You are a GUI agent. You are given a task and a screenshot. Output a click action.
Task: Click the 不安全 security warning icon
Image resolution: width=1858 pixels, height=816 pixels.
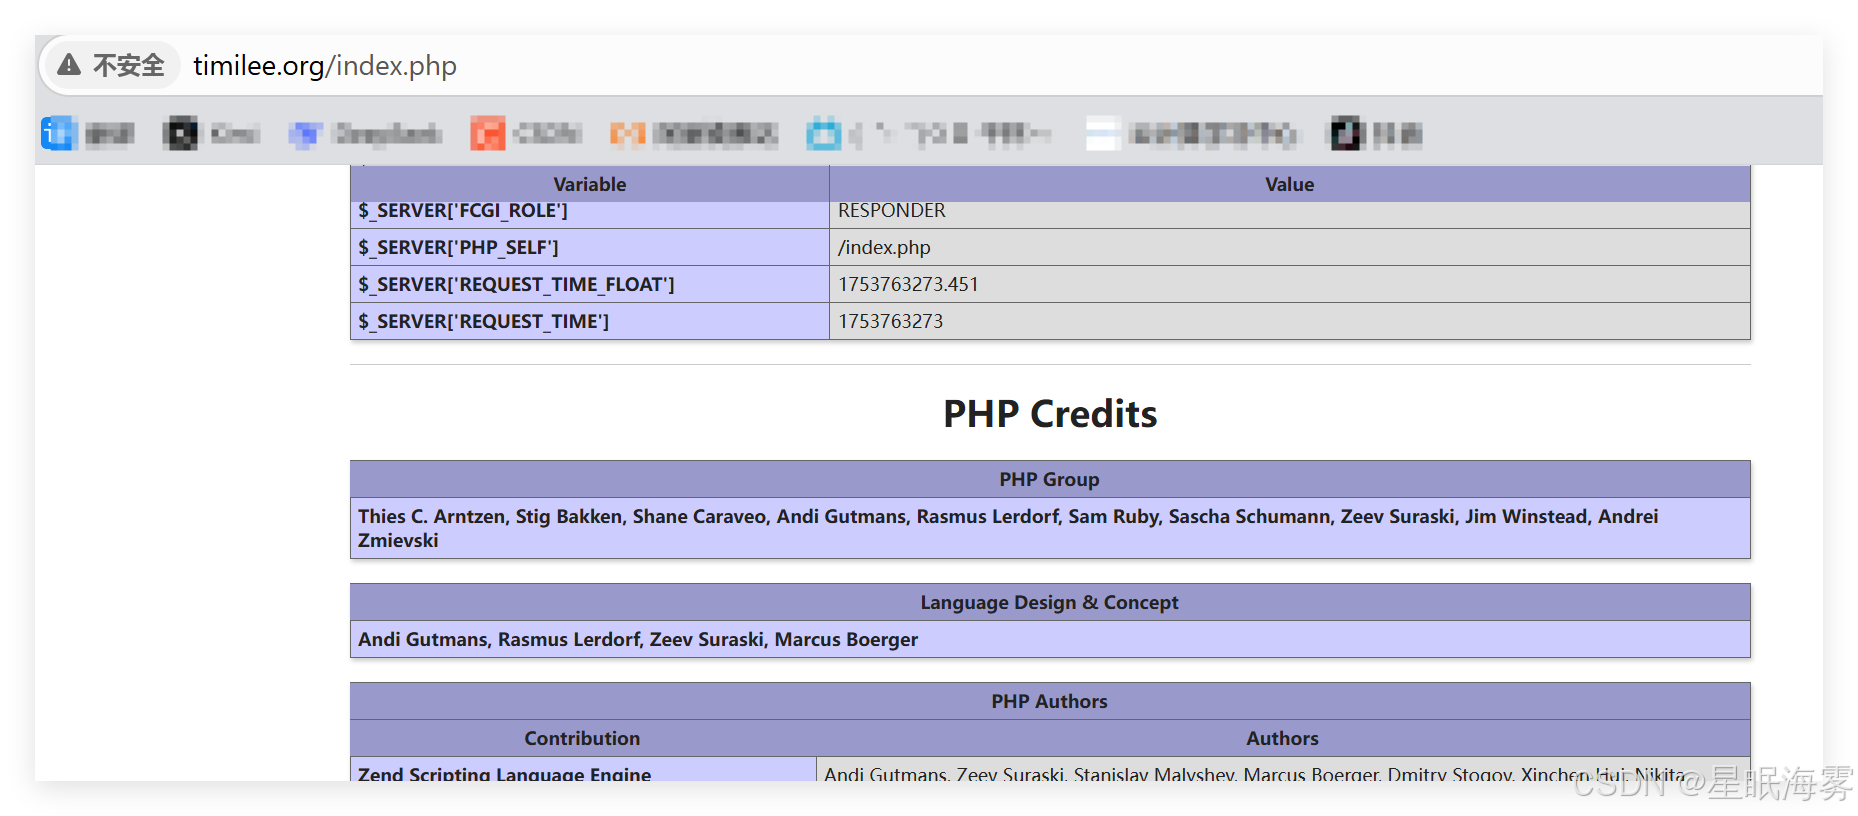69,65
